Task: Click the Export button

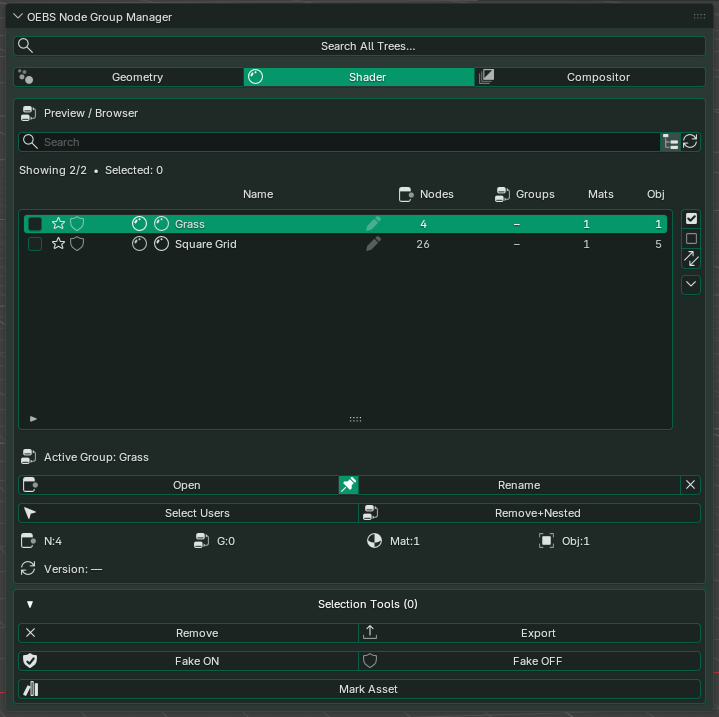Action: [x=530, y=633]
